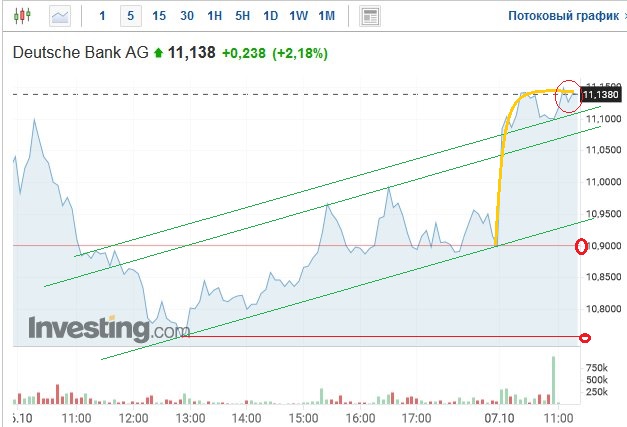Click the 250k volume axis label
The image size is (627, 427).
tap(597, 392)
